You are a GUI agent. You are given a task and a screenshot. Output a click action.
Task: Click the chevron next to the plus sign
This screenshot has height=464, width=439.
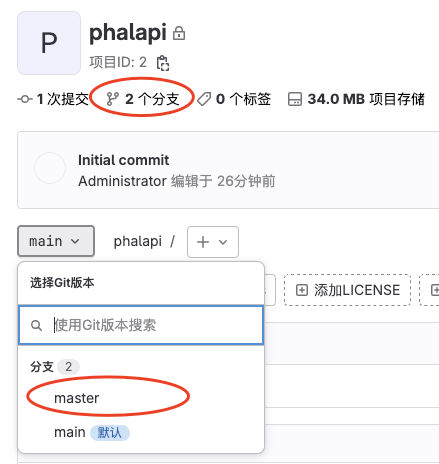coord(223,242)
